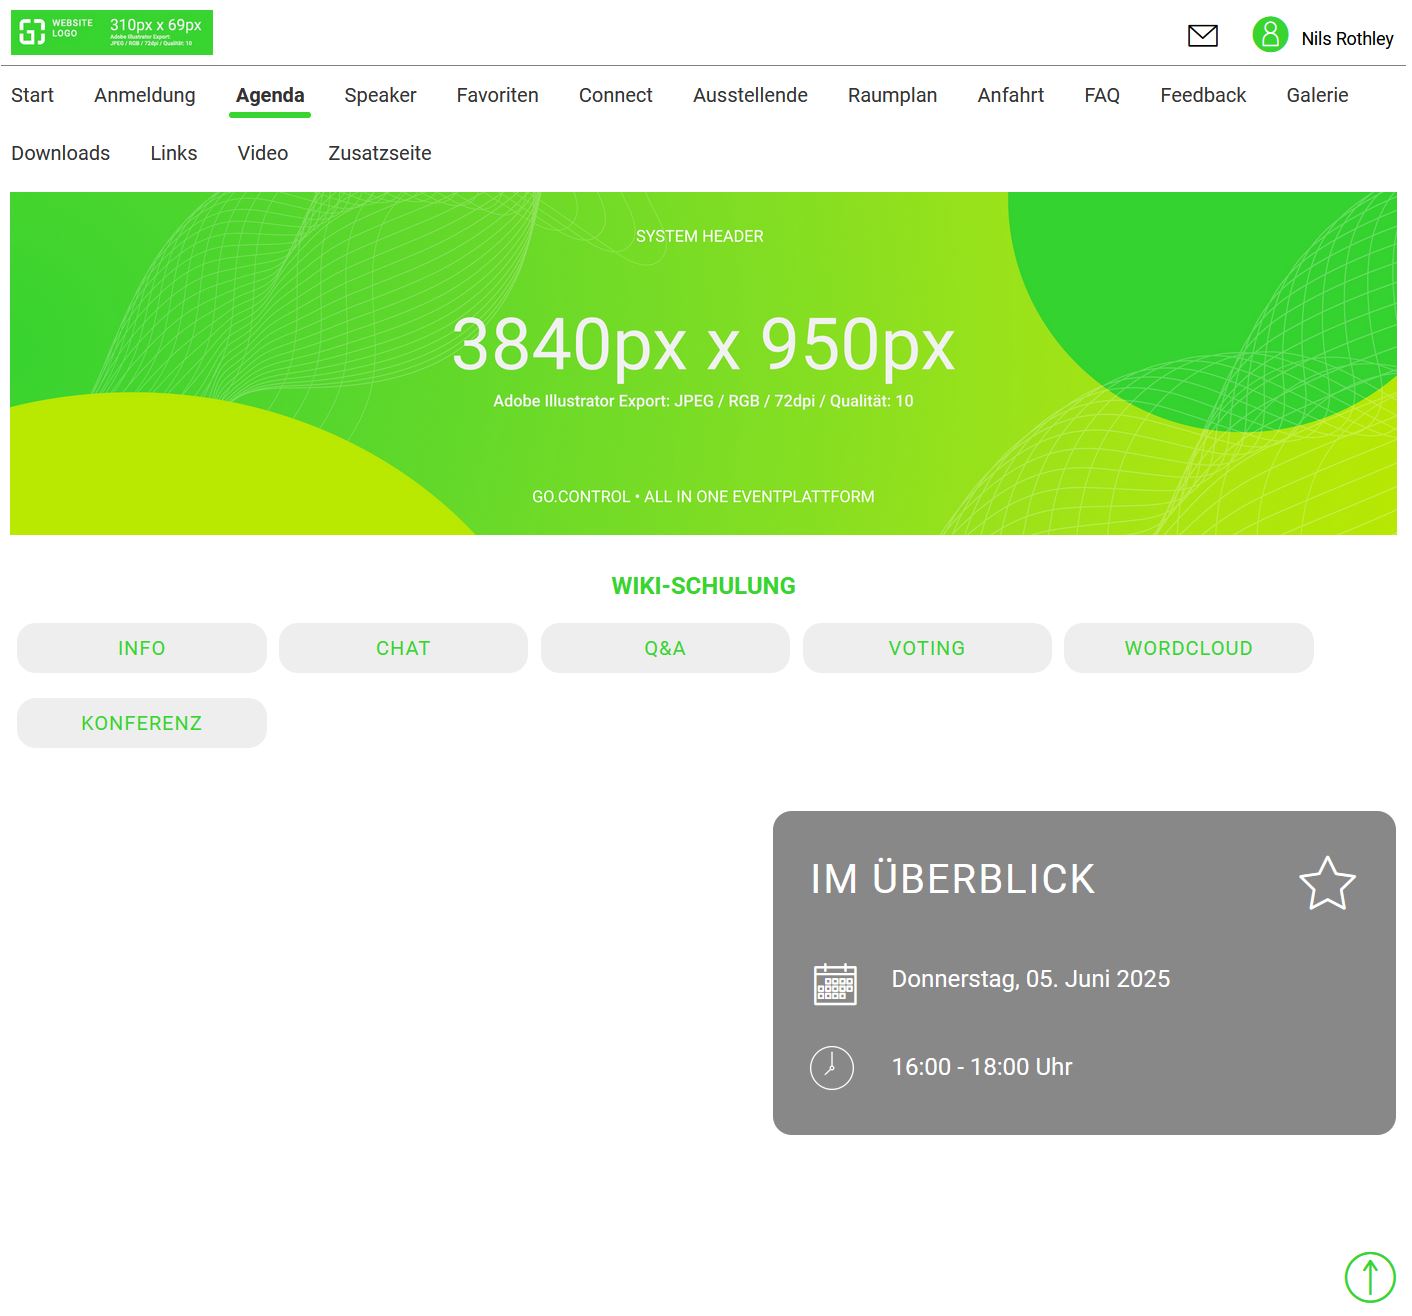Click the calendar icon beside the date

[x=835, y=983]
